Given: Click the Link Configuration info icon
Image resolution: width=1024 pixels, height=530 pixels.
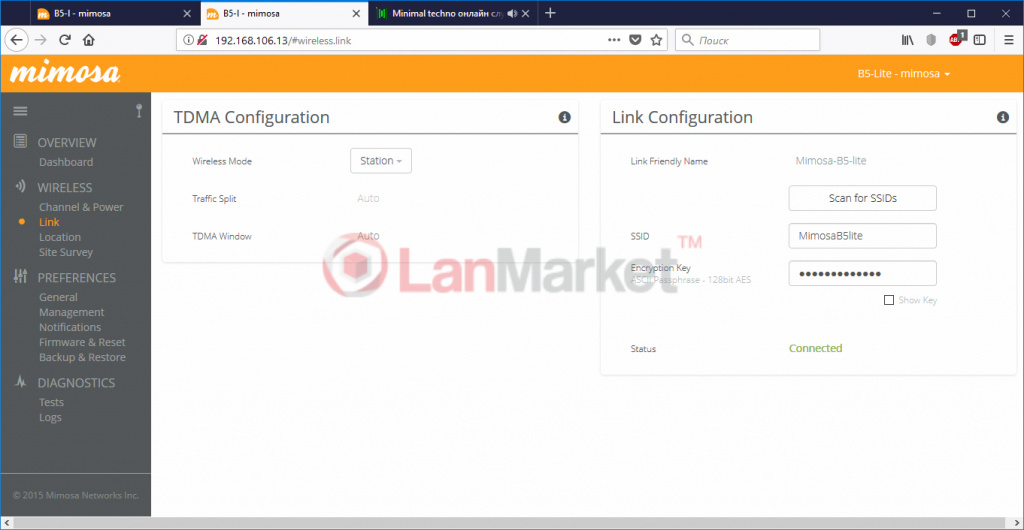Looking at the screenshot, I should point(1003,118).
